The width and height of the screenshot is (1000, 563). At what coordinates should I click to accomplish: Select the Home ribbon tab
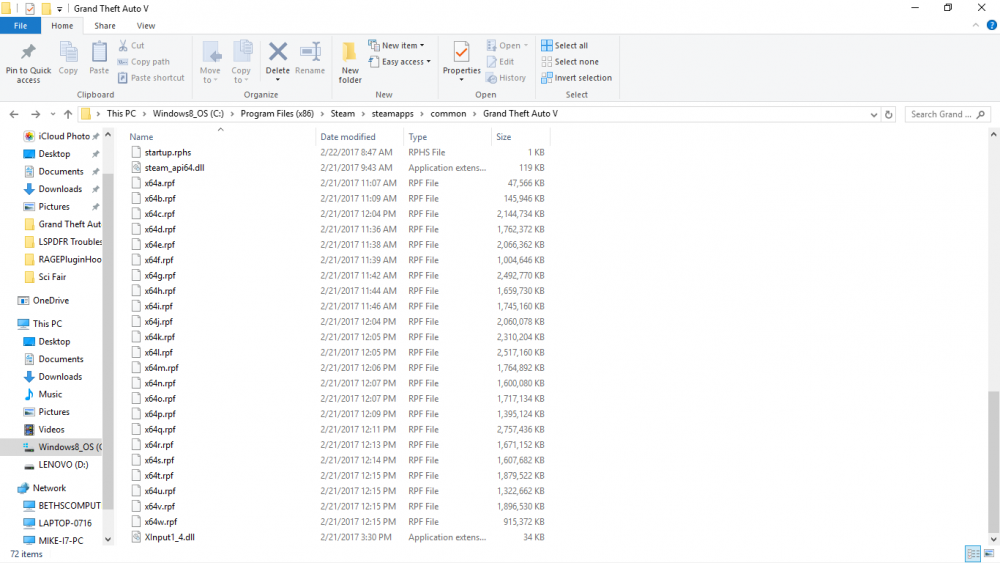[62, 26]
